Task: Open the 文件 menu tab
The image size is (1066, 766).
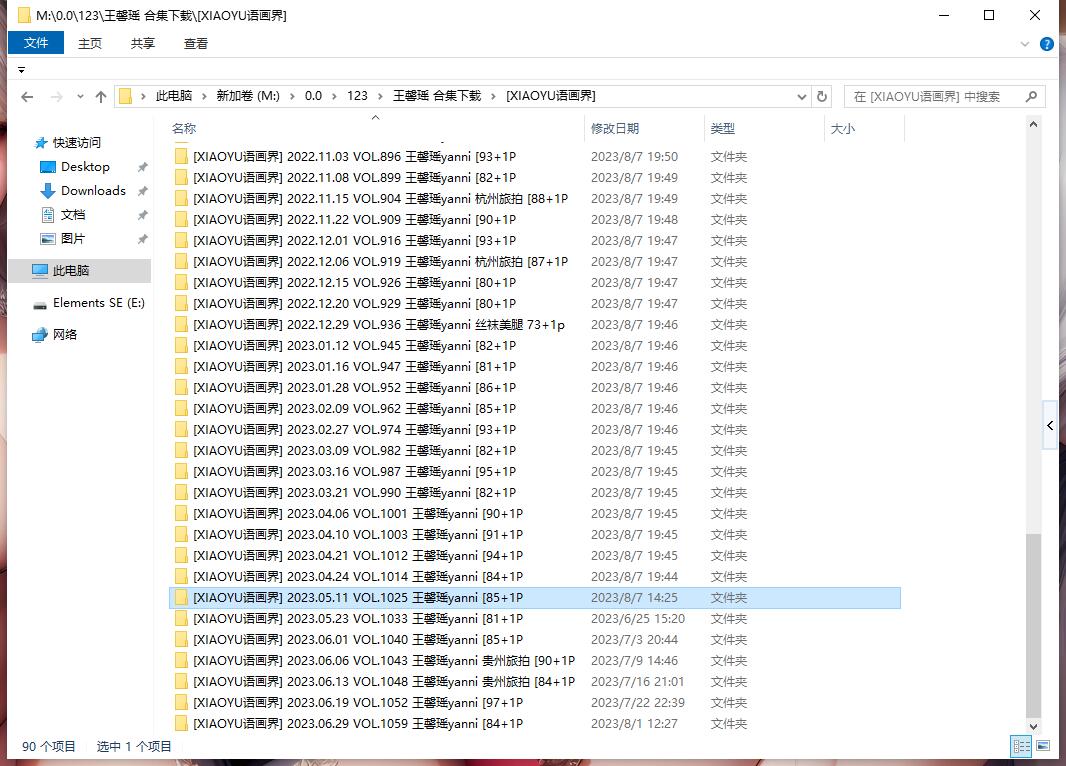Action: (x=36, y=43)
